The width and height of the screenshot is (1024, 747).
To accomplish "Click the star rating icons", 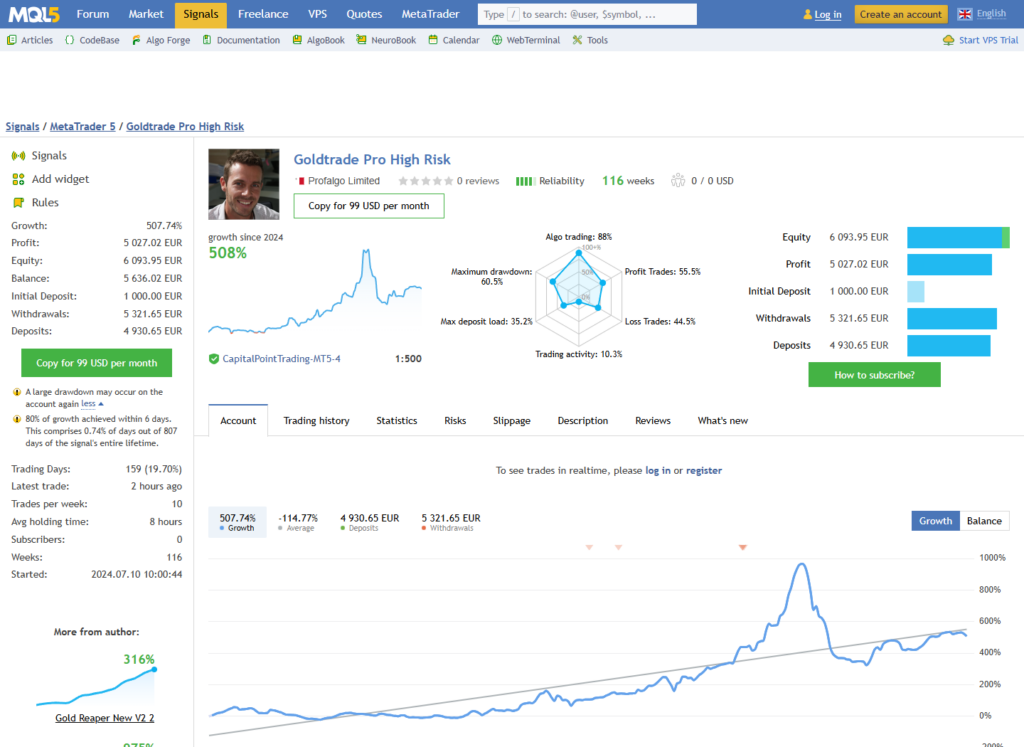I will point(425,181).
